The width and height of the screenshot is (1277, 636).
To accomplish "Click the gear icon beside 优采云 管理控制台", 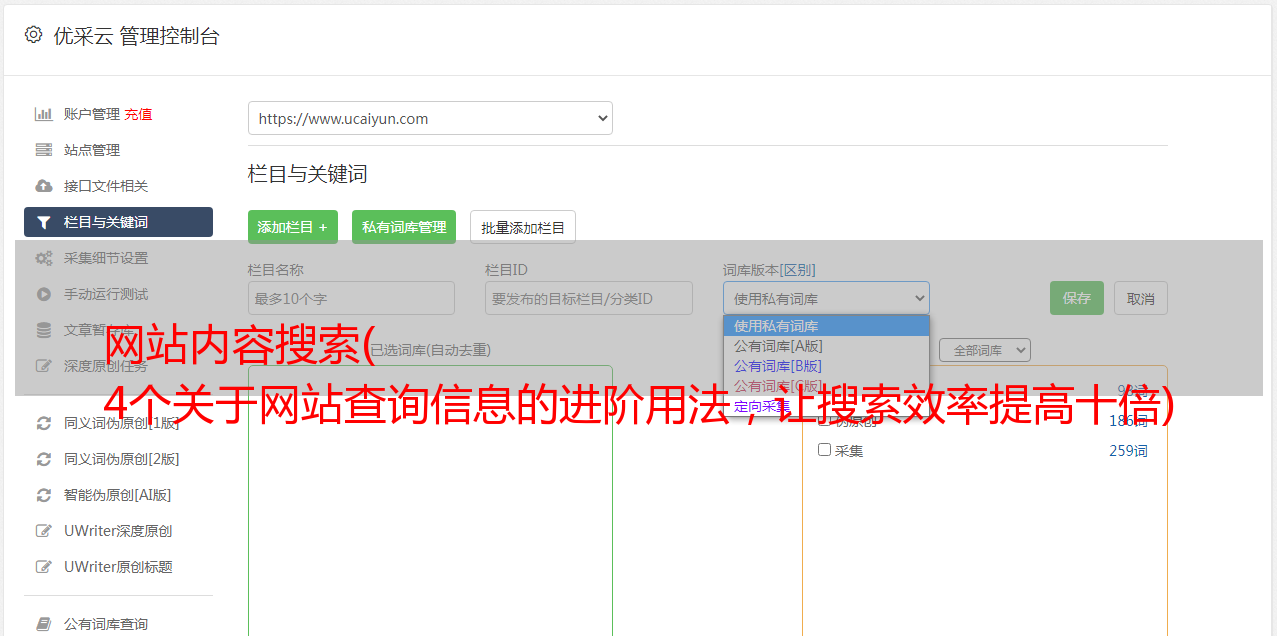I will [33, 35].
